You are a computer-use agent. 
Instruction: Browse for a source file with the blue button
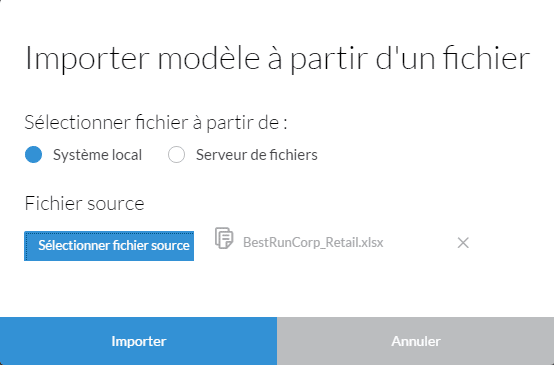click(x=109, y=246)
